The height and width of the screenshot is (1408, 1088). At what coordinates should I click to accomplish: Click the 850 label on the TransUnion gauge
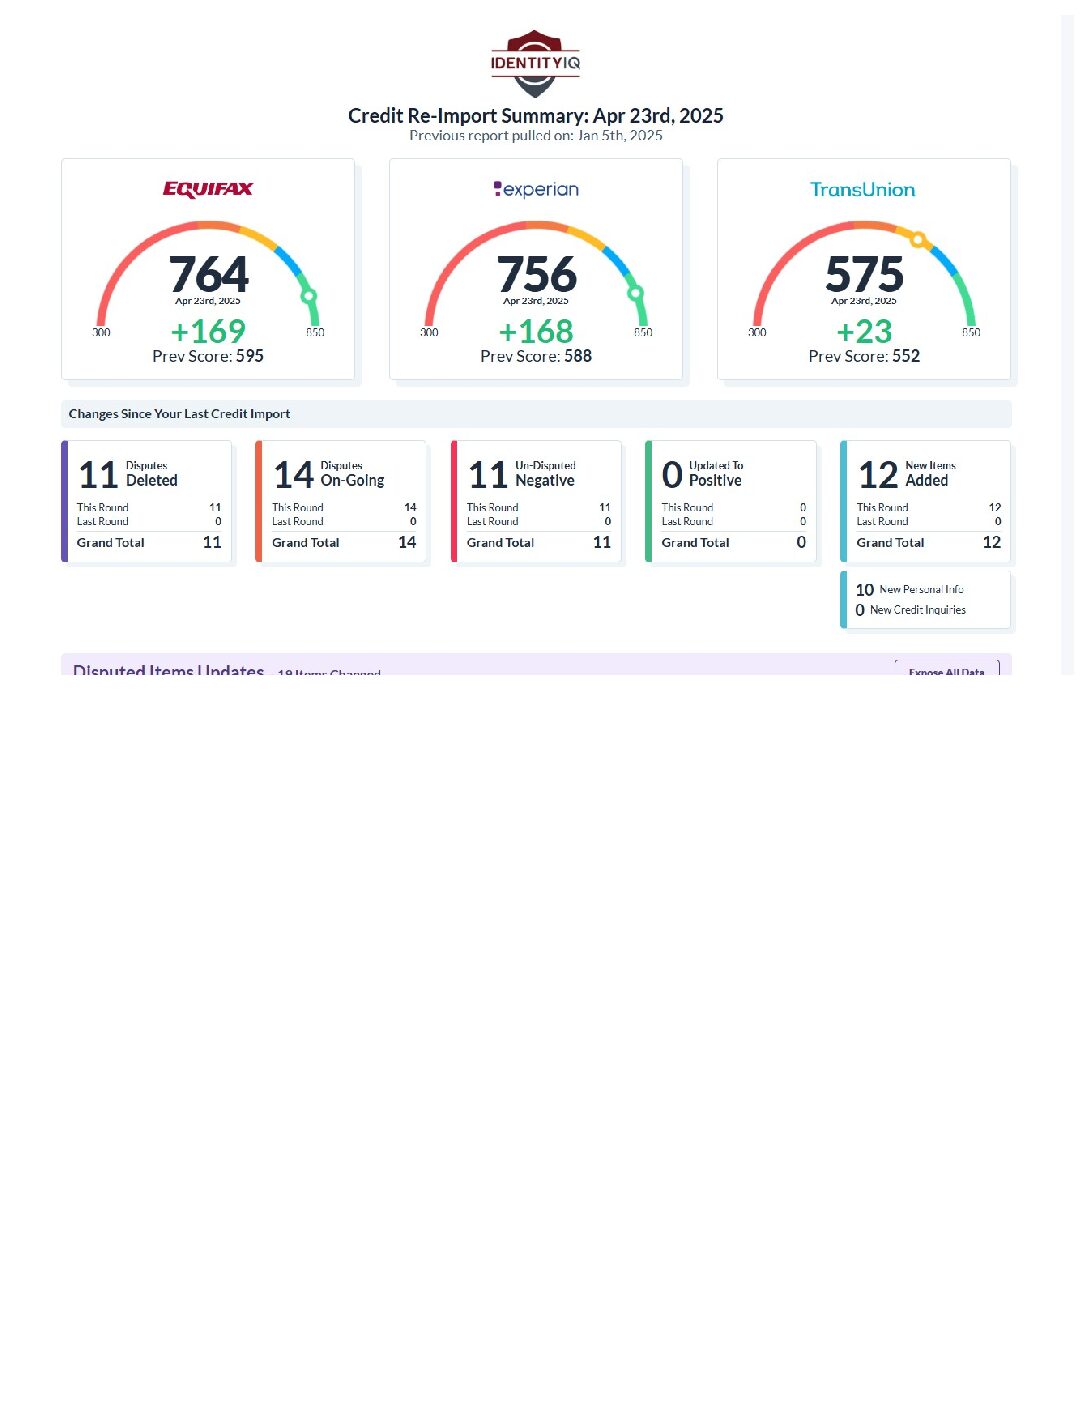point(971,332)
